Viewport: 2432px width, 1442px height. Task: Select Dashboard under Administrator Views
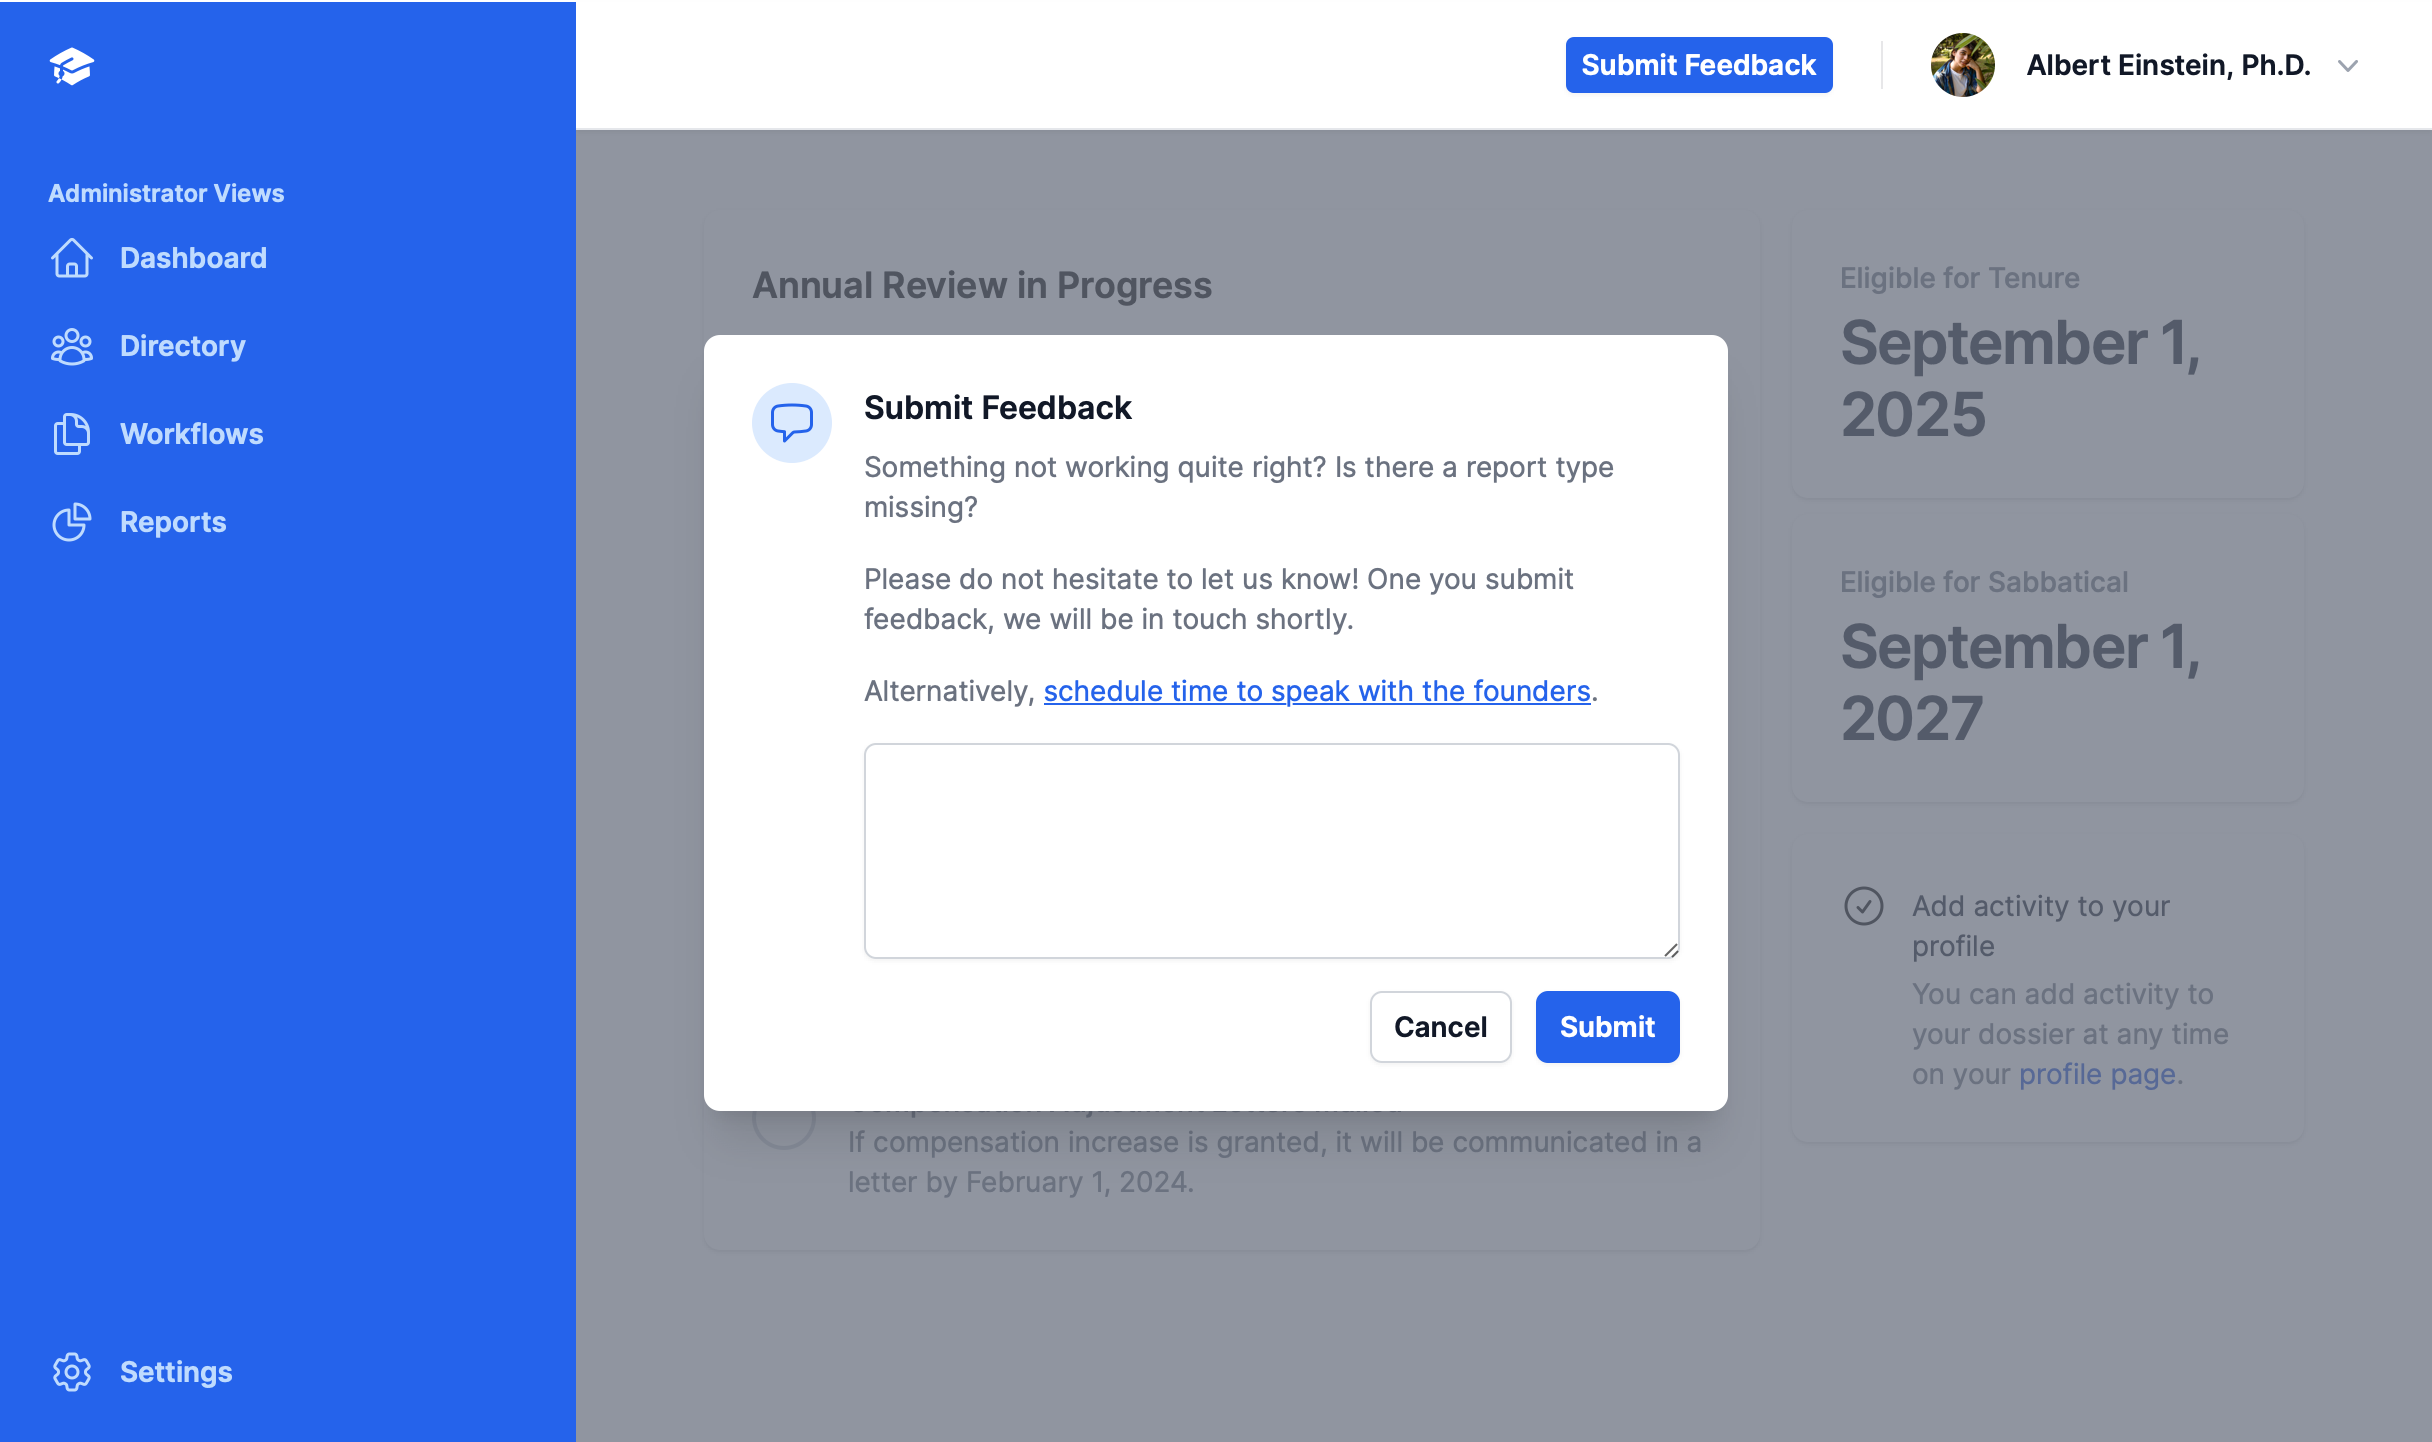[192, 258]
